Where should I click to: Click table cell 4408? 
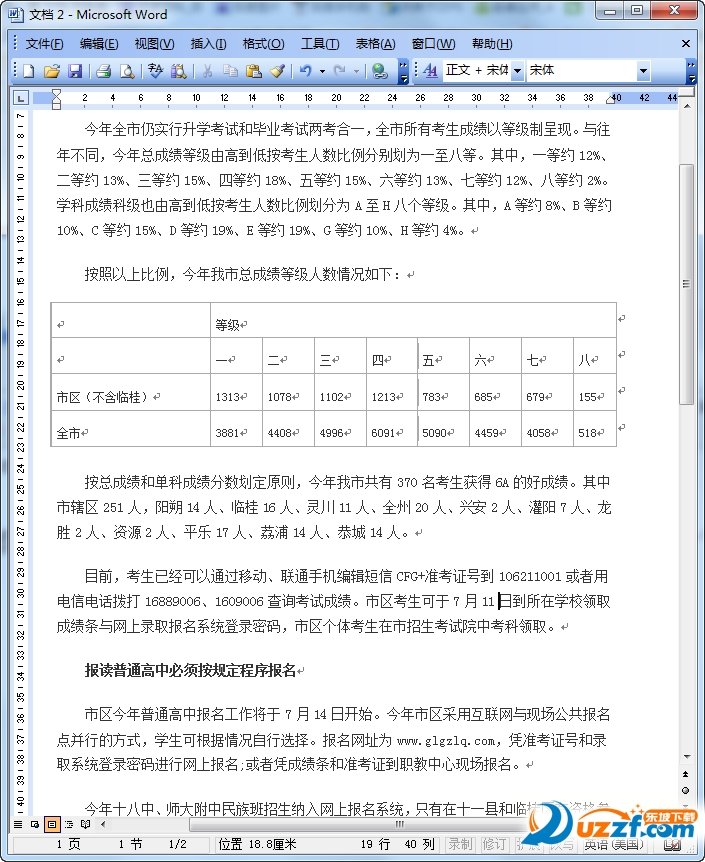point(288,428)
